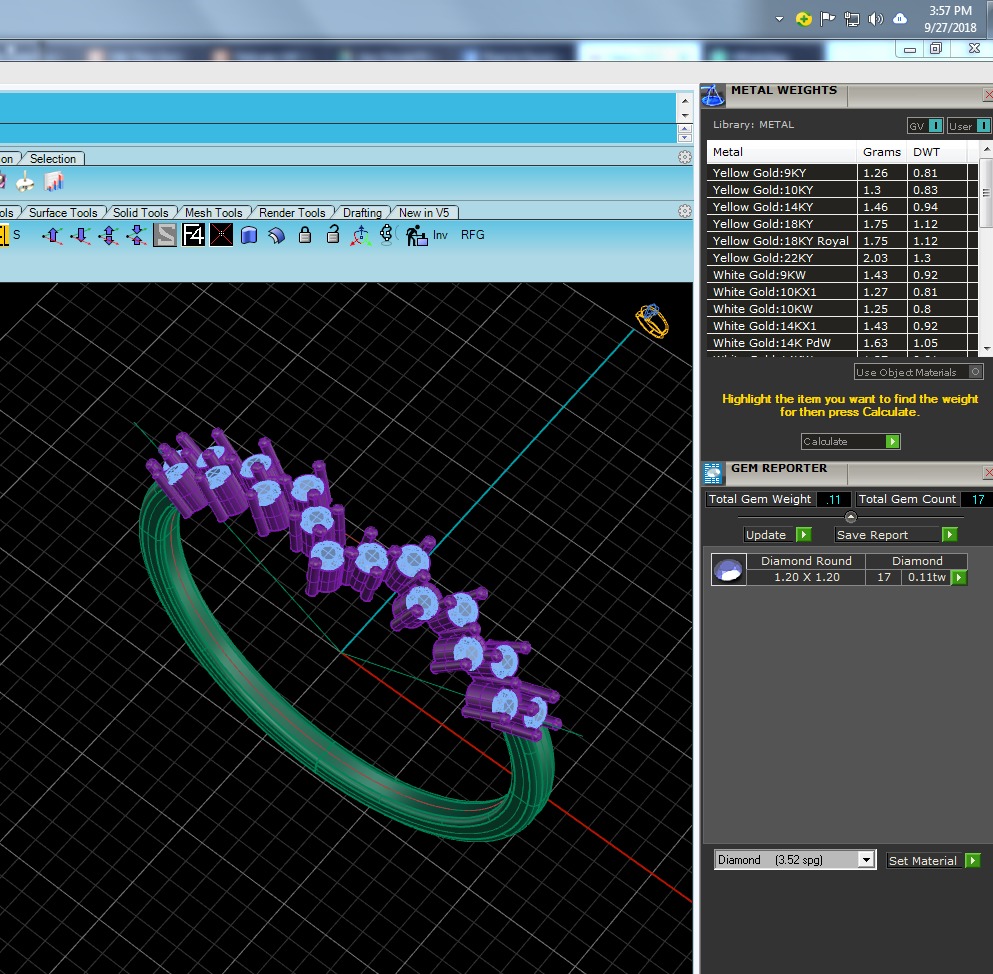Screen dimensions: 993x974
Task: Switch to the Solid Tools tab
Action: click(x=141, y=213)
